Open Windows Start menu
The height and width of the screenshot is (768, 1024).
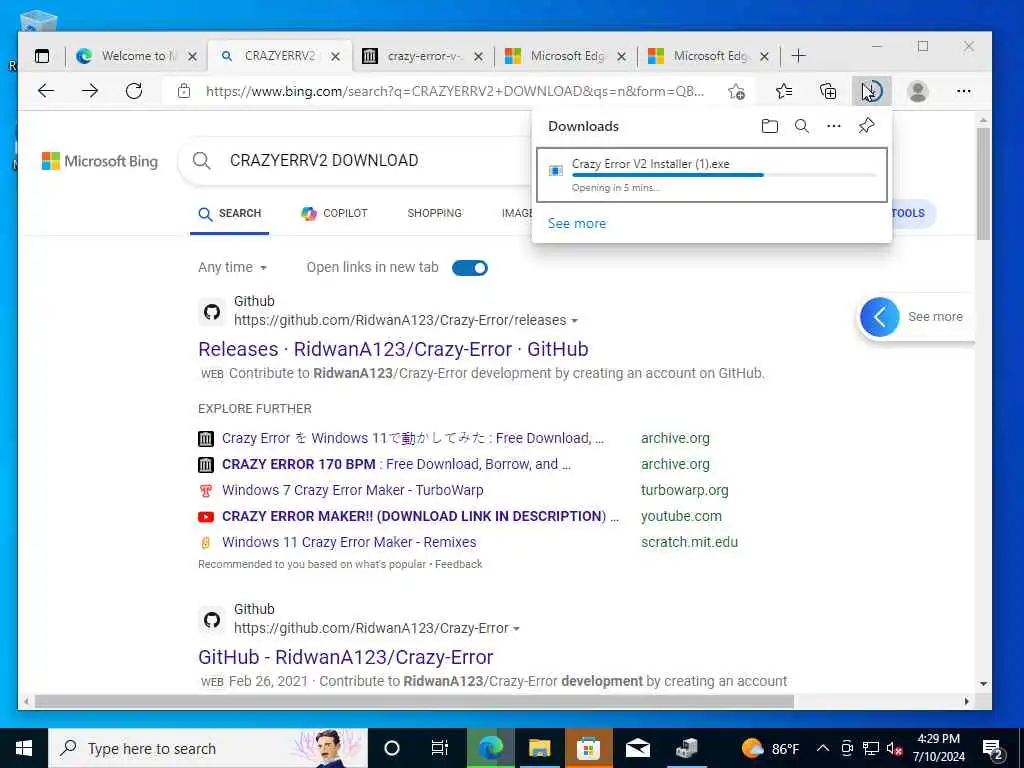pos(24,748)
